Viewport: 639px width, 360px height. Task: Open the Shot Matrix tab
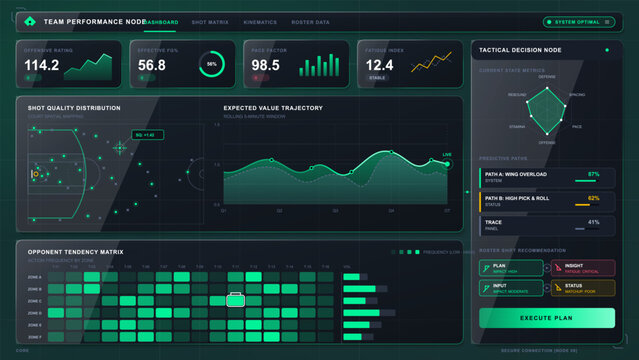click(210, 22)
